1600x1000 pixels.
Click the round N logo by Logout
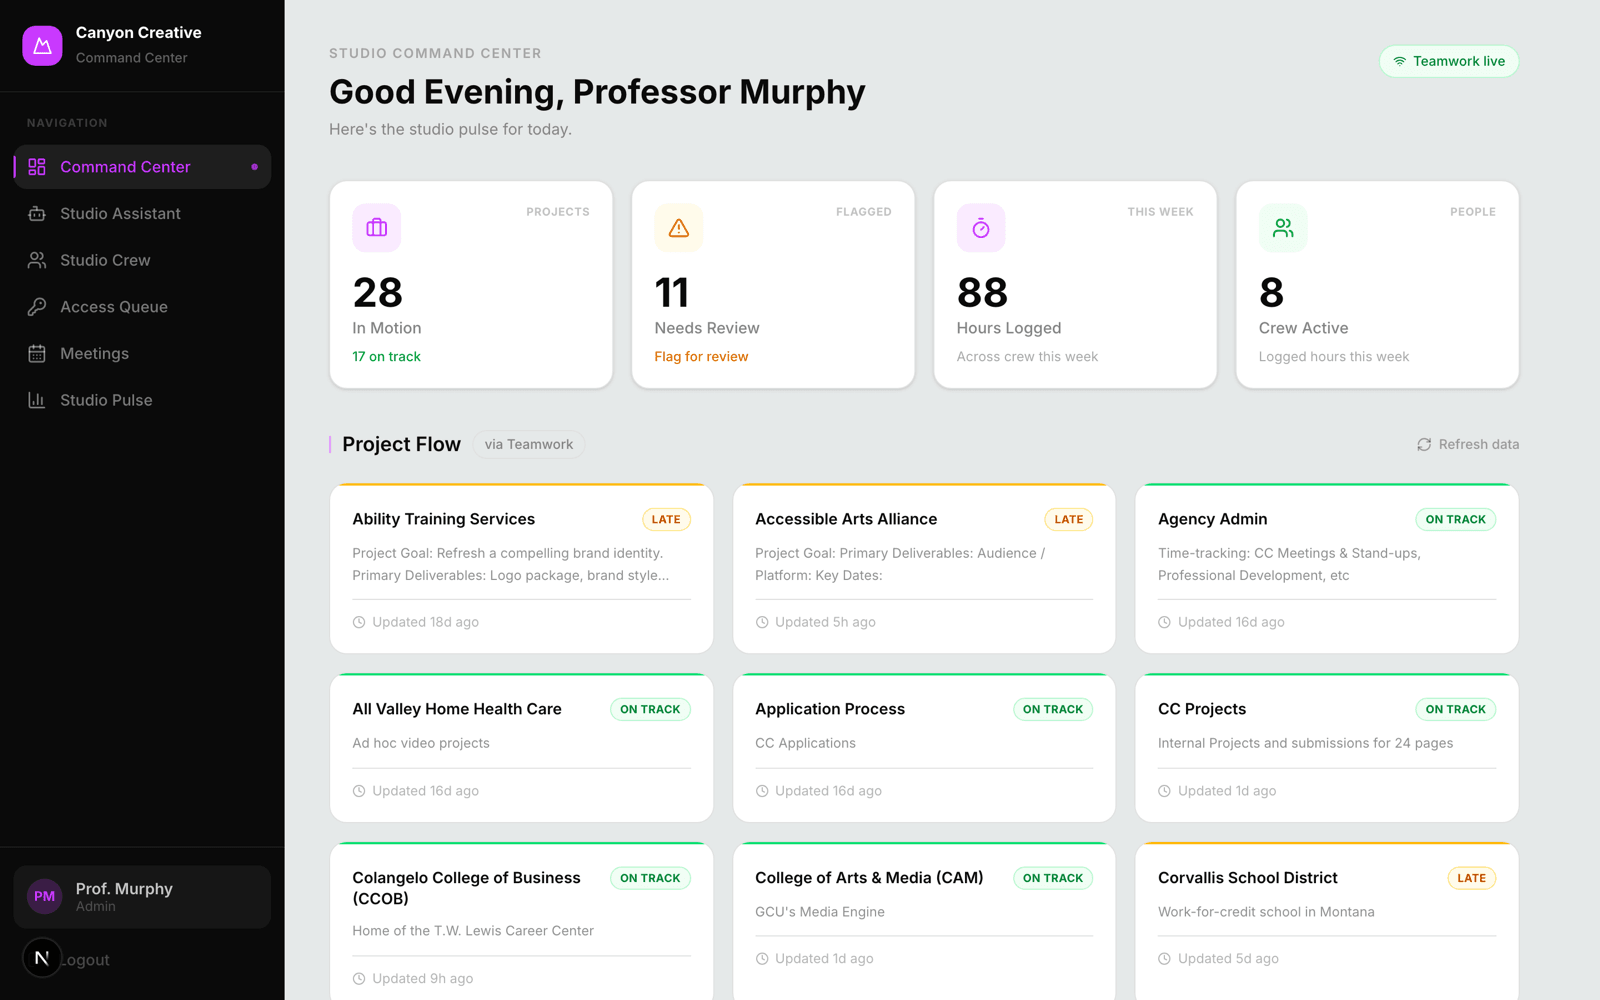(x=42, y=958)
